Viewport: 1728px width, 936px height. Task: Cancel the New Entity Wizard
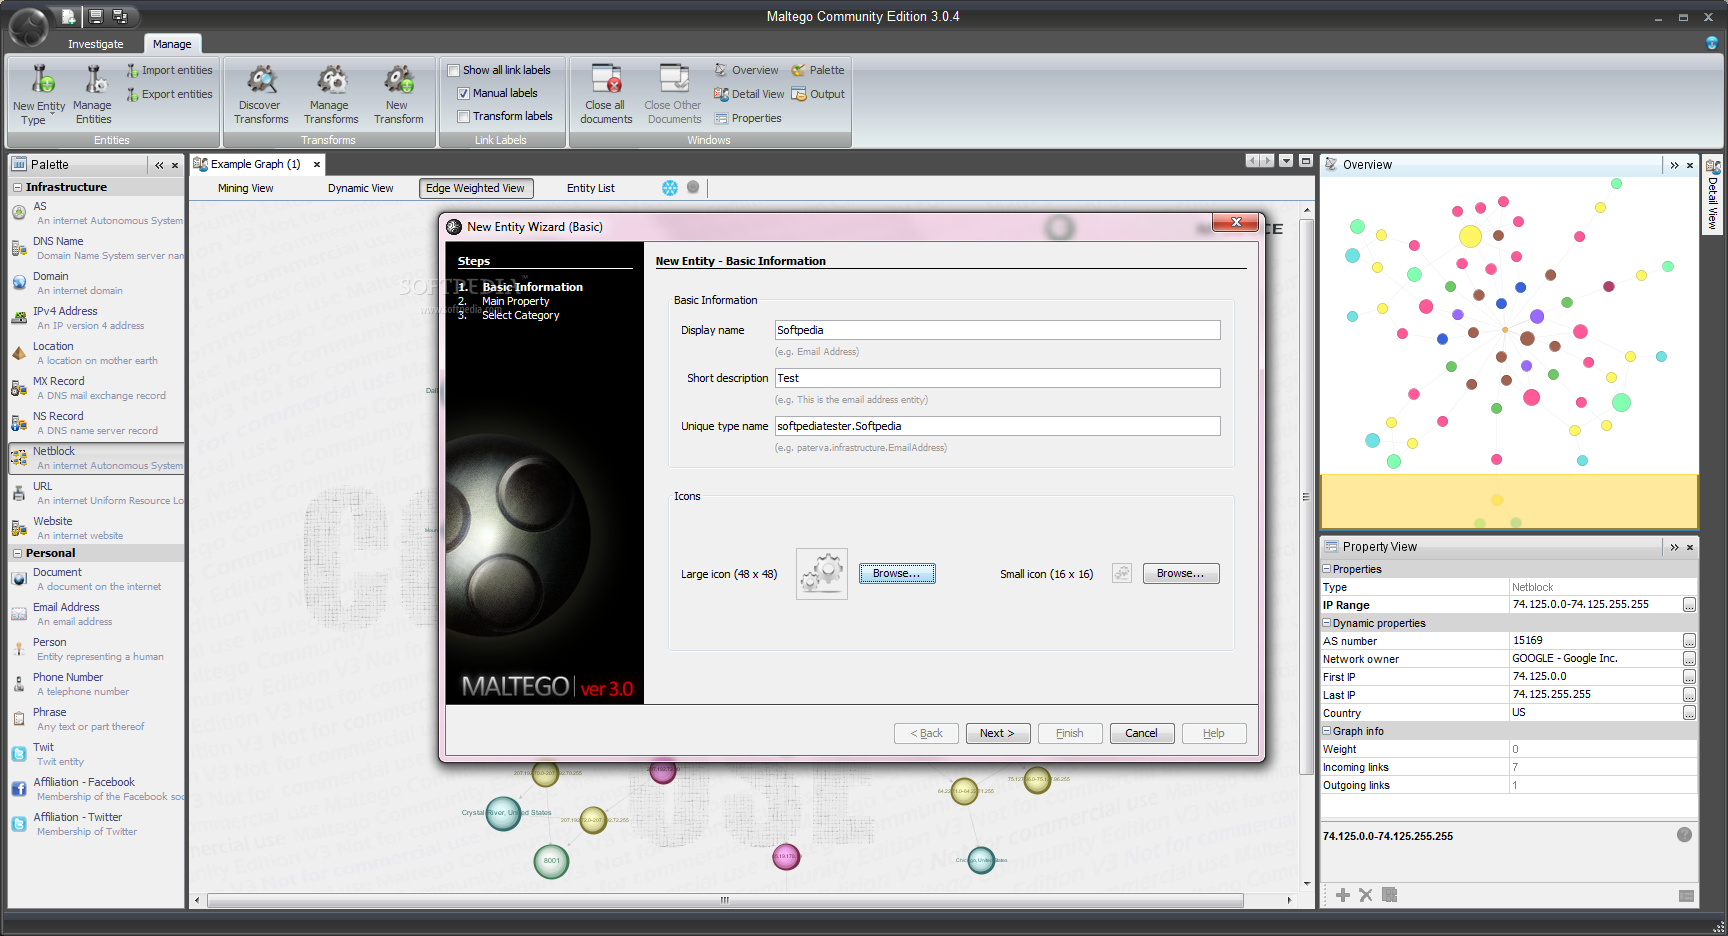[x=1141, y=733]
